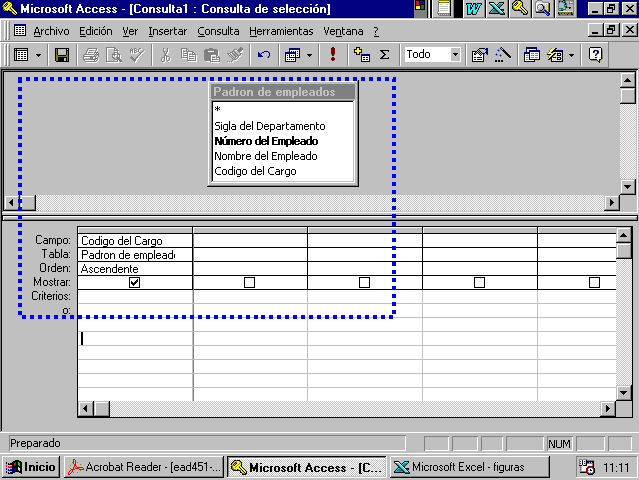Check Mostrar box in fourth grid column

pos(480,282)
